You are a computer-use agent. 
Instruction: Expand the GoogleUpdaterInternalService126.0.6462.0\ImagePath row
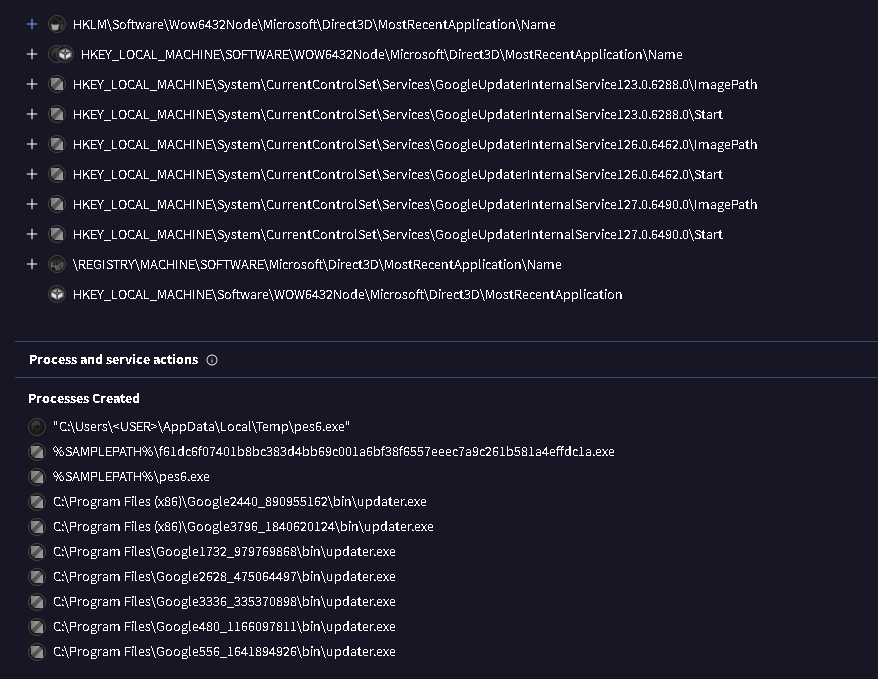pos(32,145)
